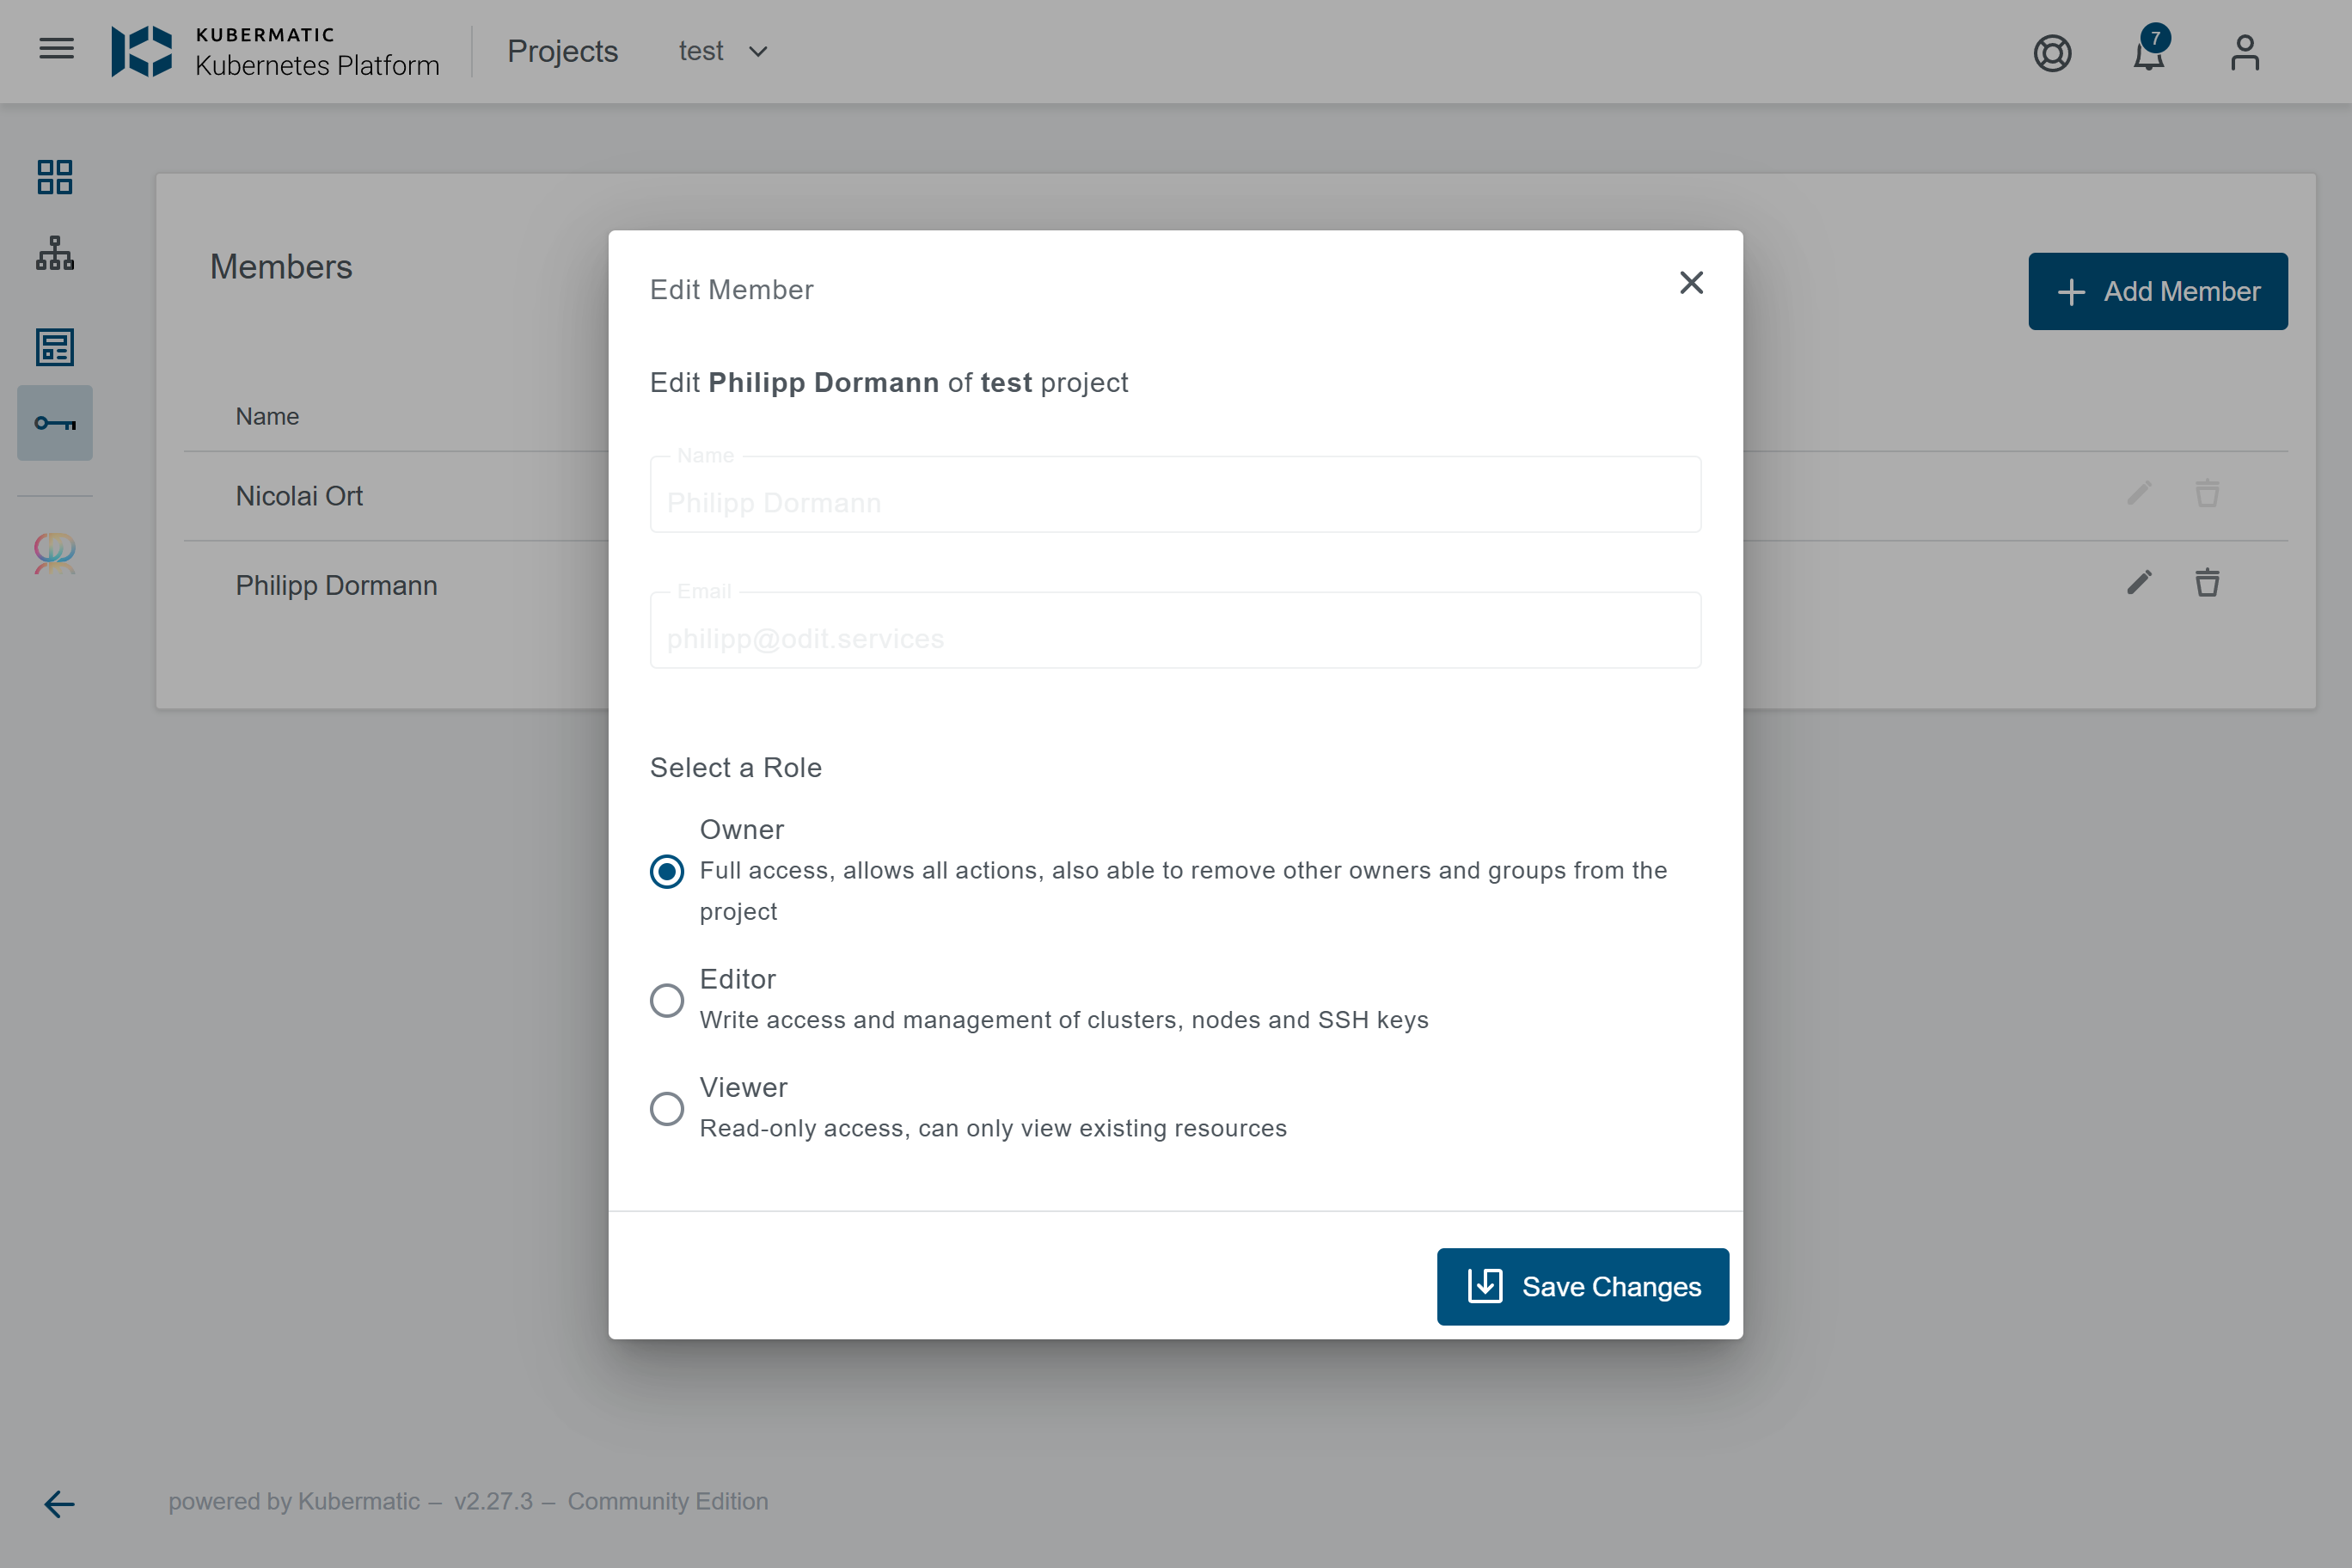Edit Philipp Dormann via pencil icon

pyautogui.click(x=2139, y=583)
